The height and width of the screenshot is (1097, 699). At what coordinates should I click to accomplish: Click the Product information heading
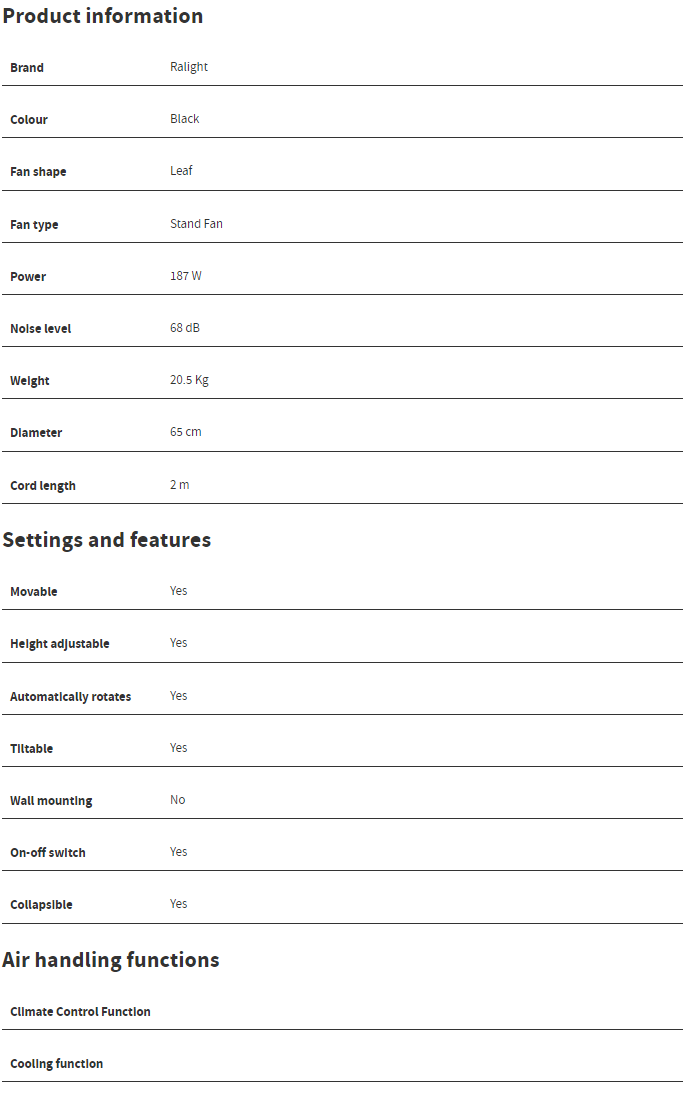102,16
